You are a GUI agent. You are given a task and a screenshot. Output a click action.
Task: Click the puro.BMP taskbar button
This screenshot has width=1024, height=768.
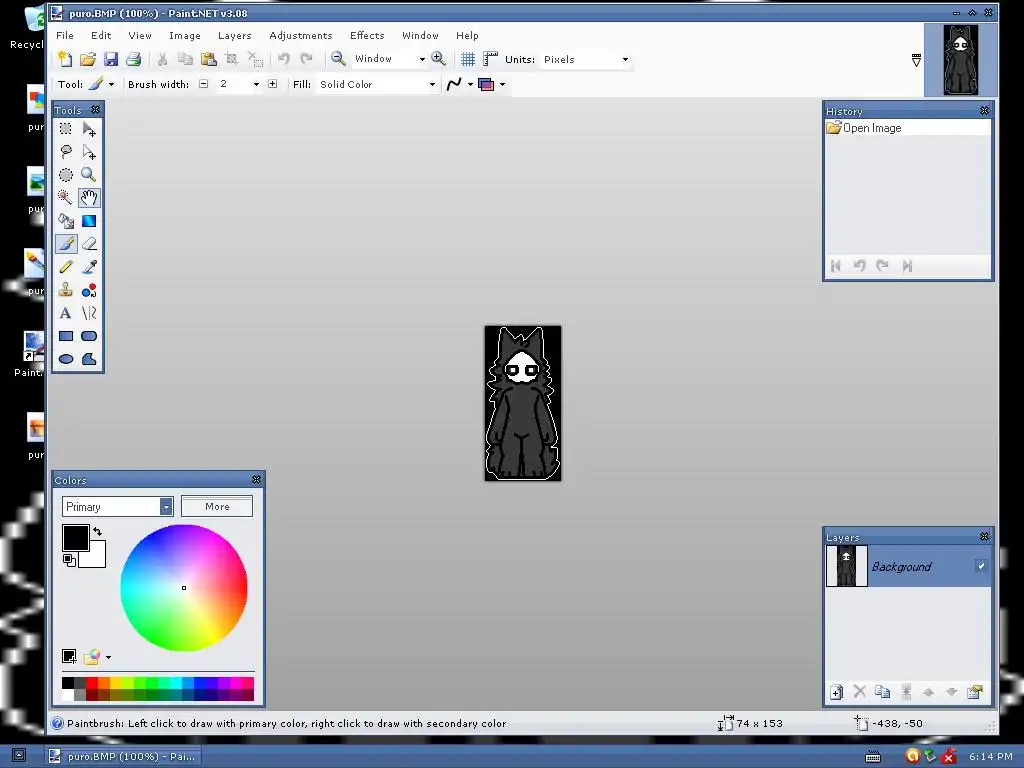(x=123, y=756)
